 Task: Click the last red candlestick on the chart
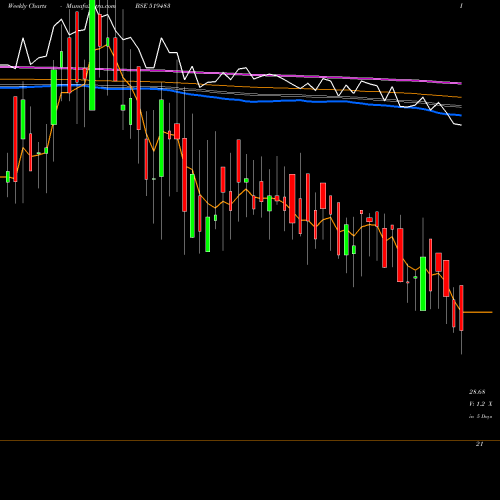(x=461, y=308)
